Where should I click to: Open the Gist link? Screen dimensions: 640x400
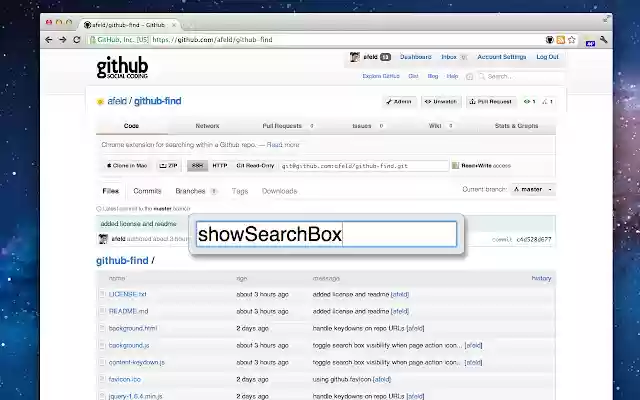click(413, 76)
